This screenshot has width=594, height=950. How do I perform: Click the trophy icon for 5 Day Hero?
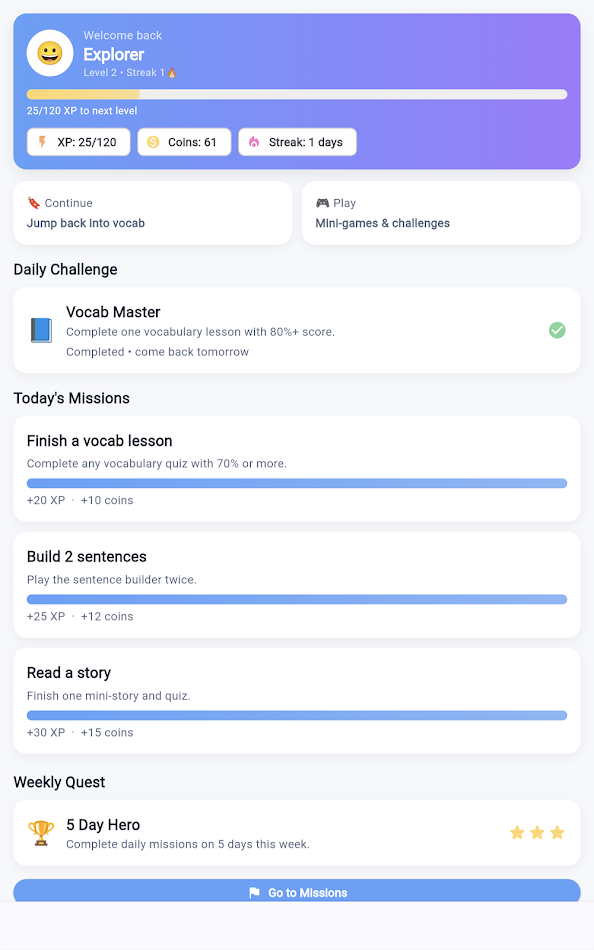click(x=41, y=833)
